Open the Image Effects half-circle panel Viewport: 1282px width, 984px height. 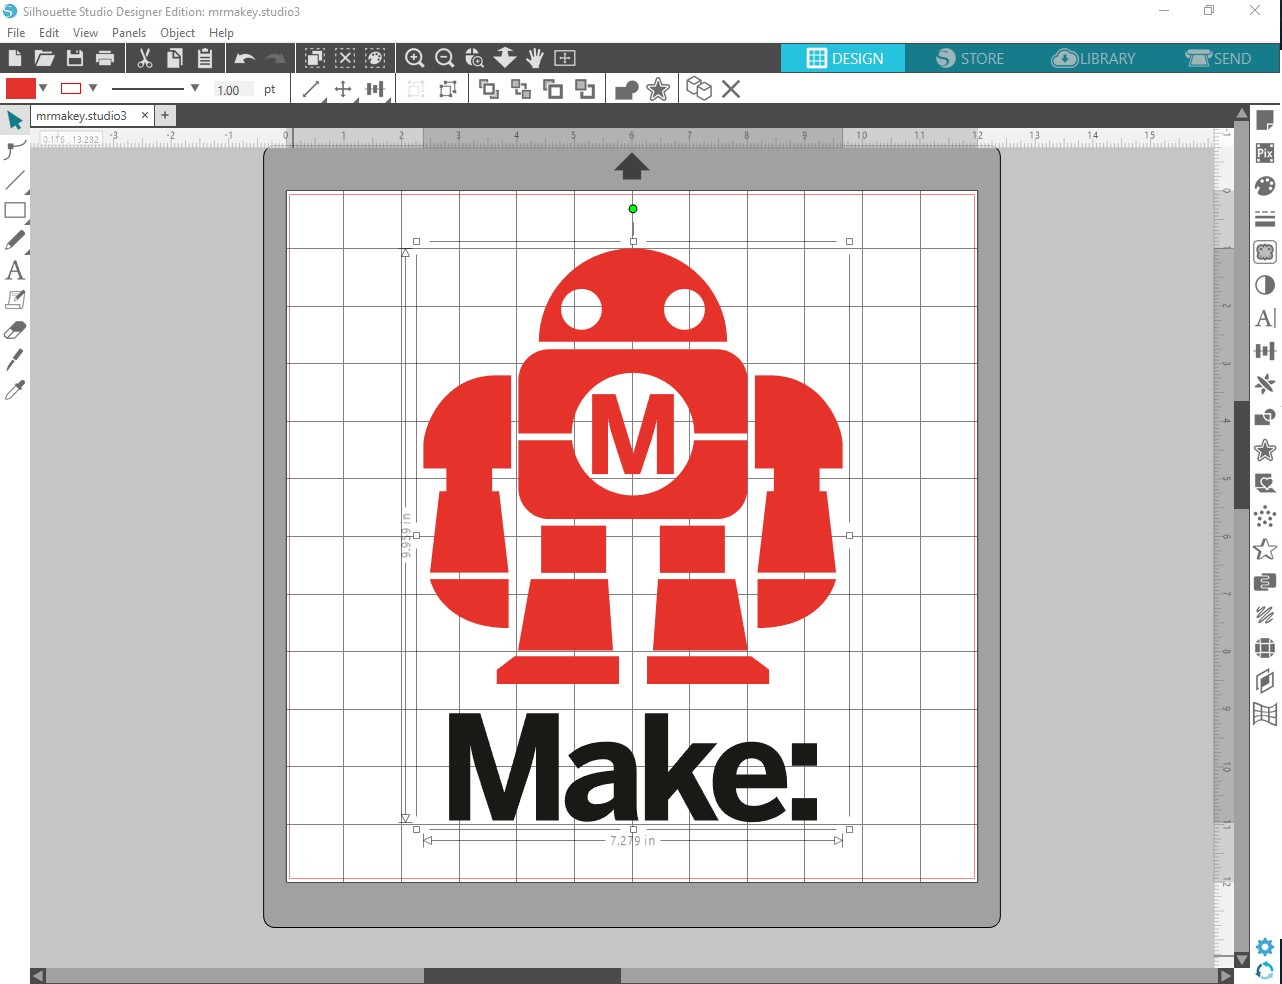1265,285
